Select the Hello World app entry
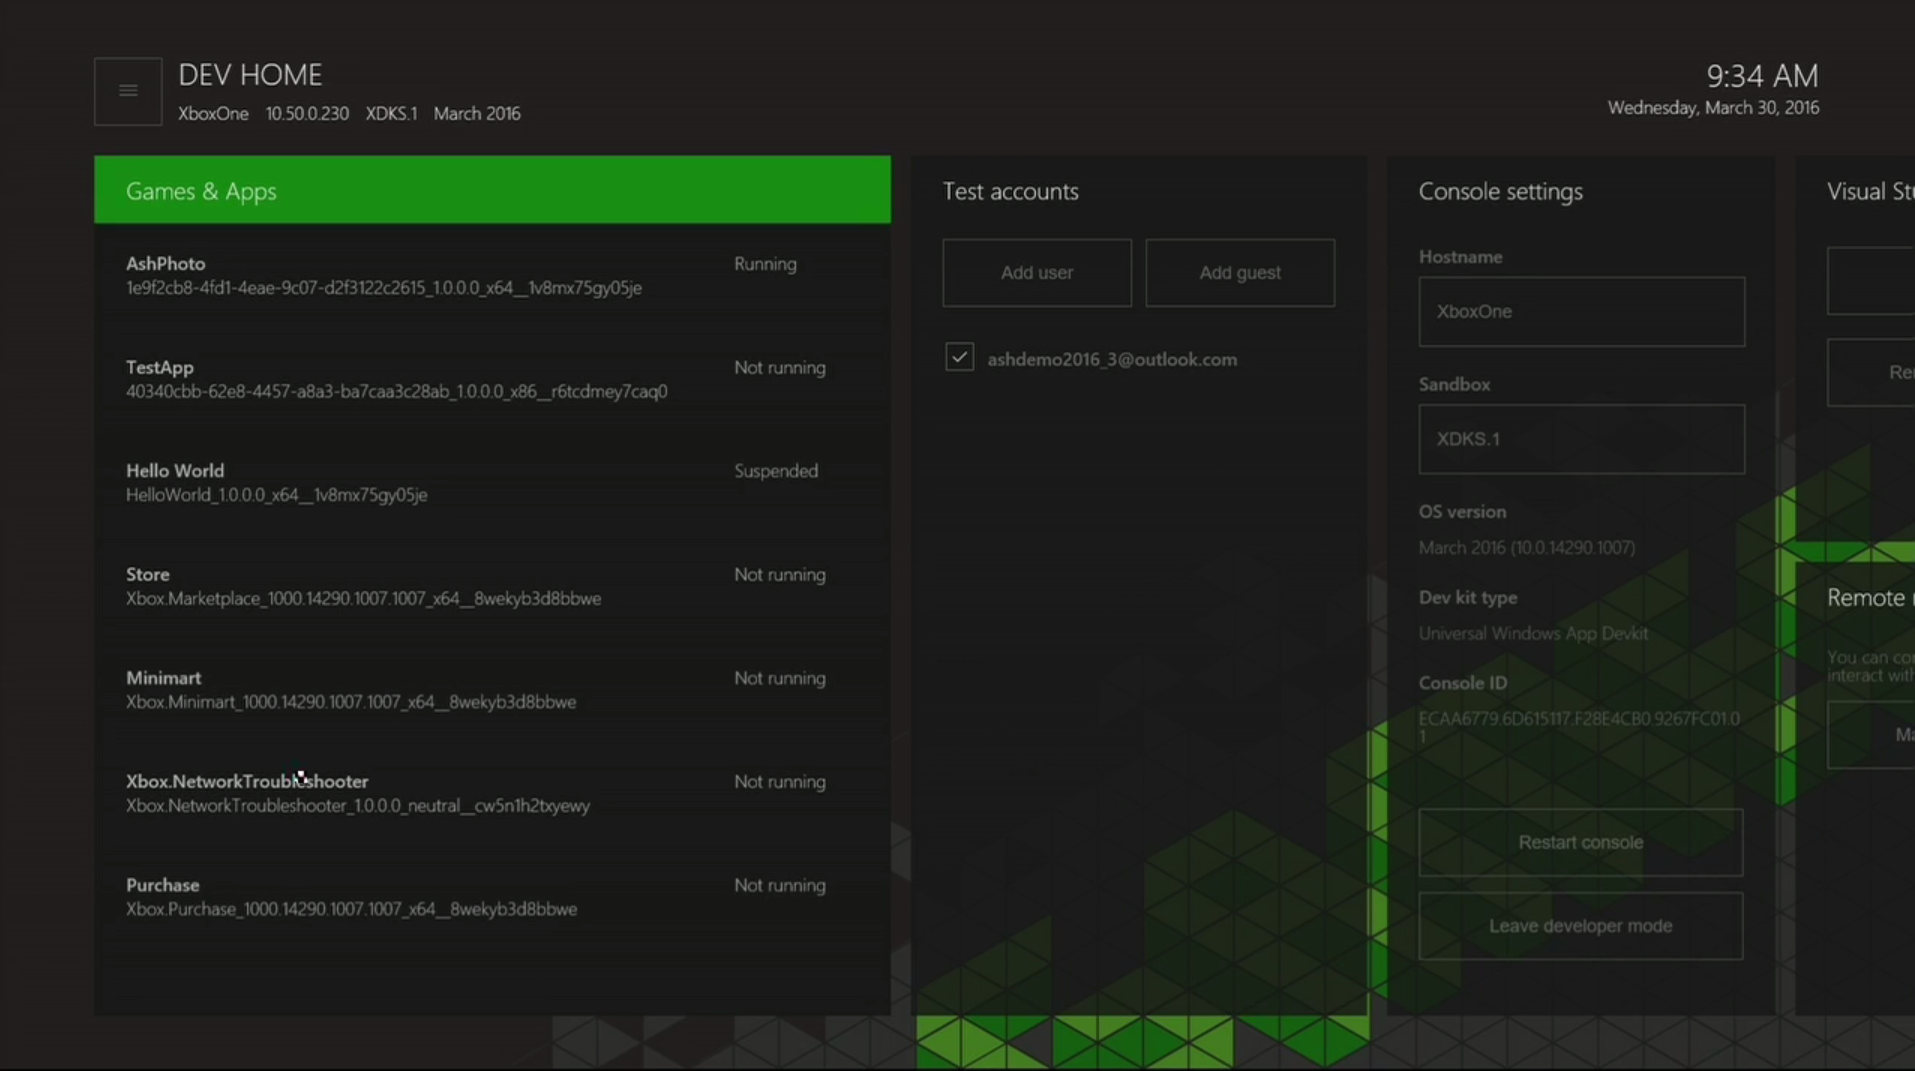1915x1071 pixels. click(x=492, y=482)
